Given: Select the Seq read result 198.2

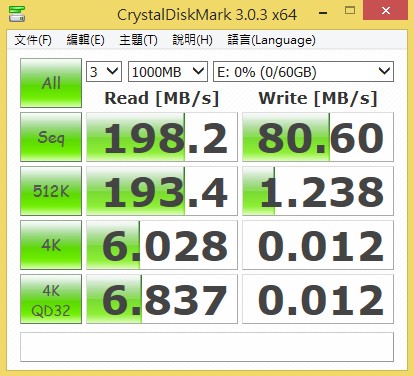Looking at the screenshot, I should point(162,137).
